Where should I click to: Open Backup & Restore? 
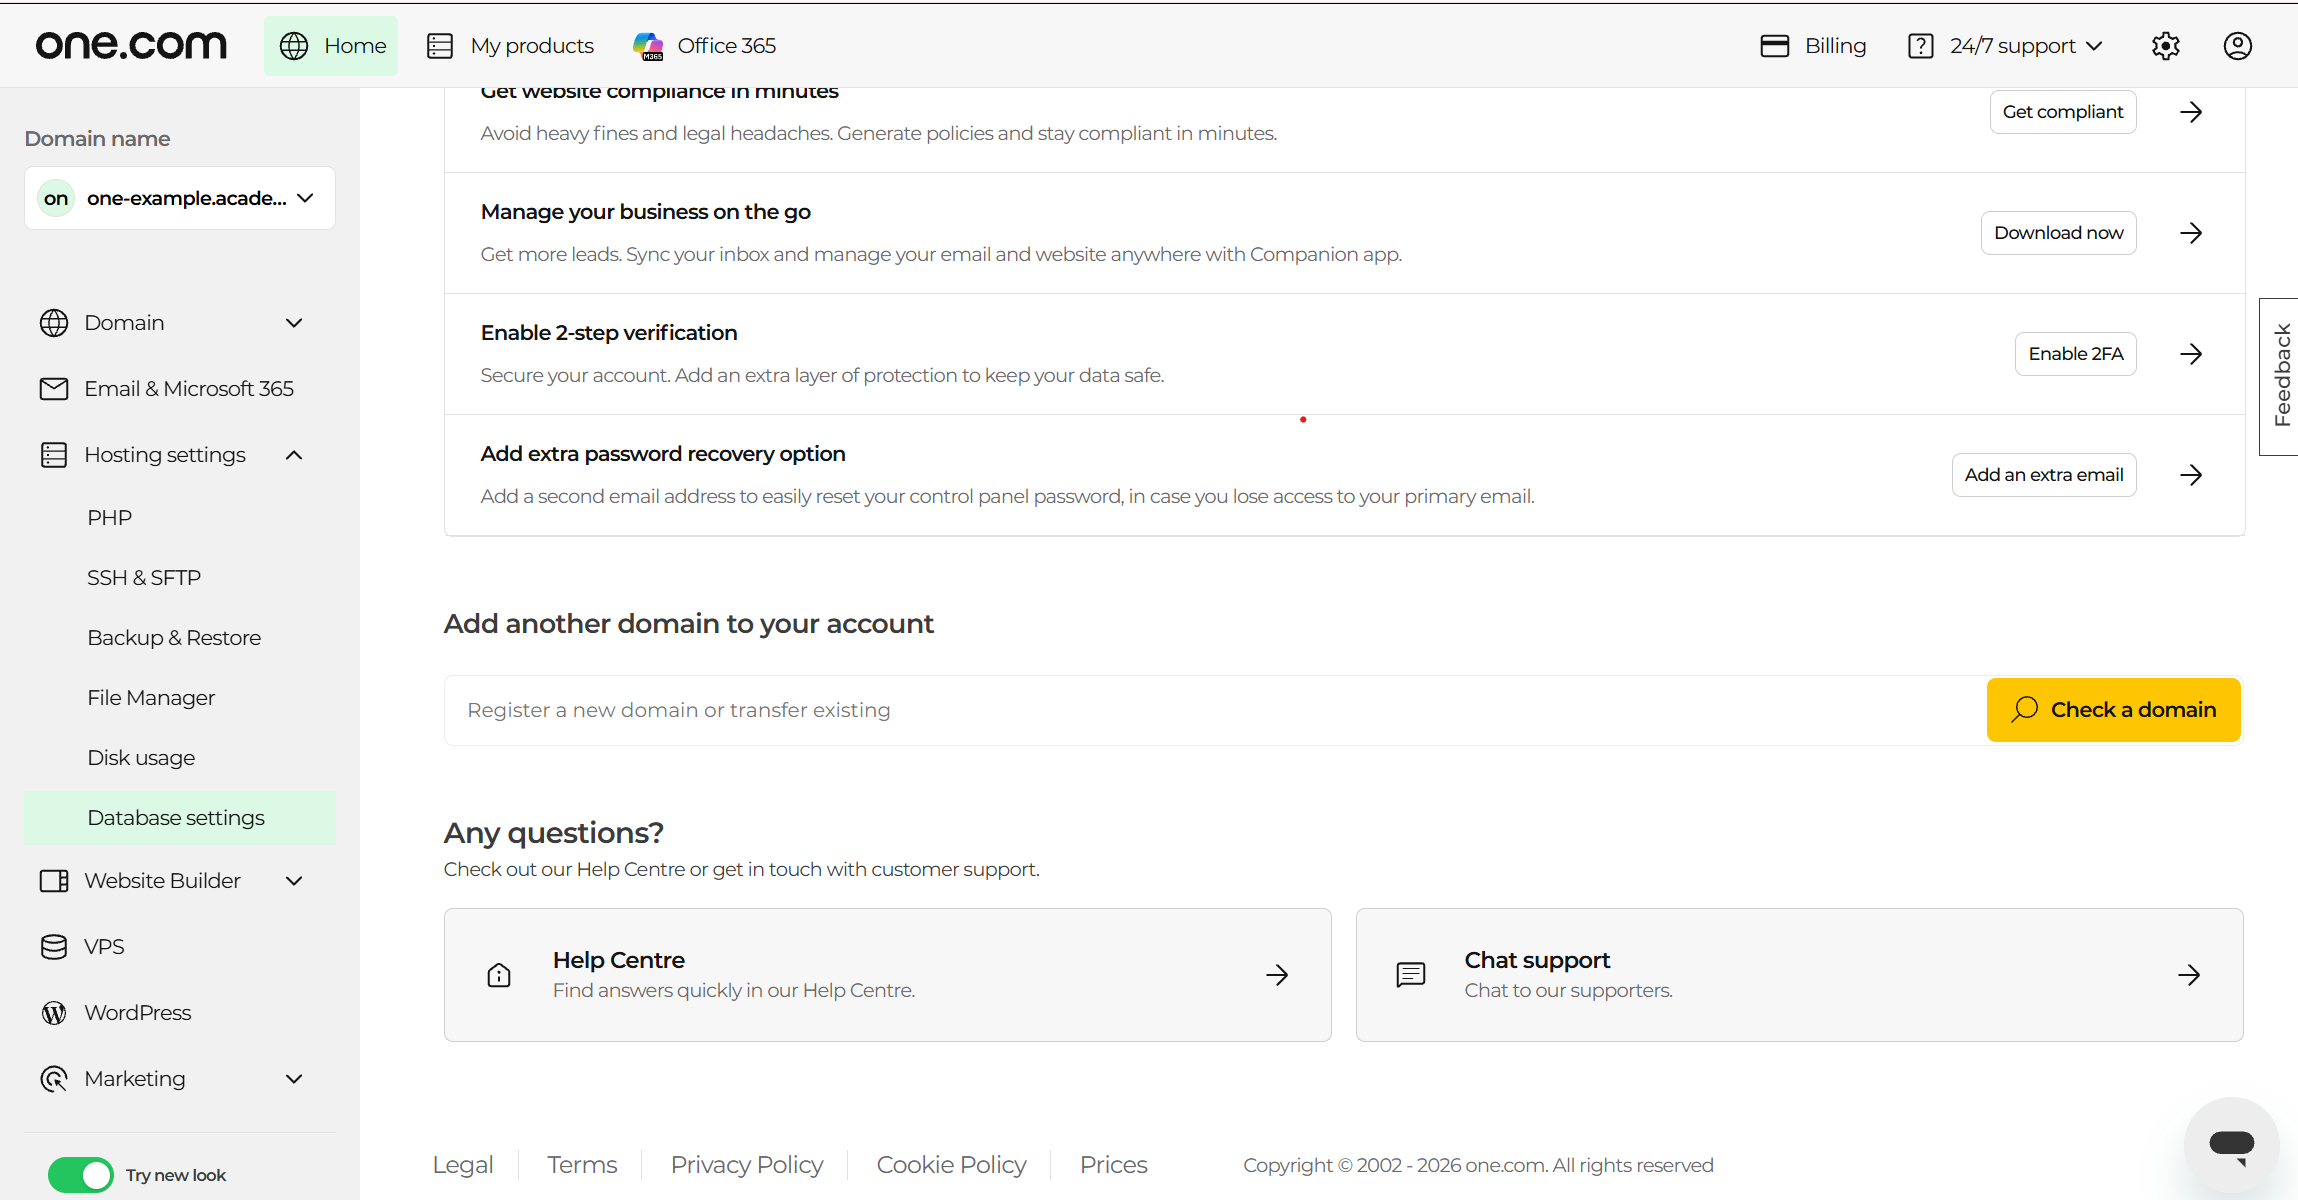[x=174, y=638]
